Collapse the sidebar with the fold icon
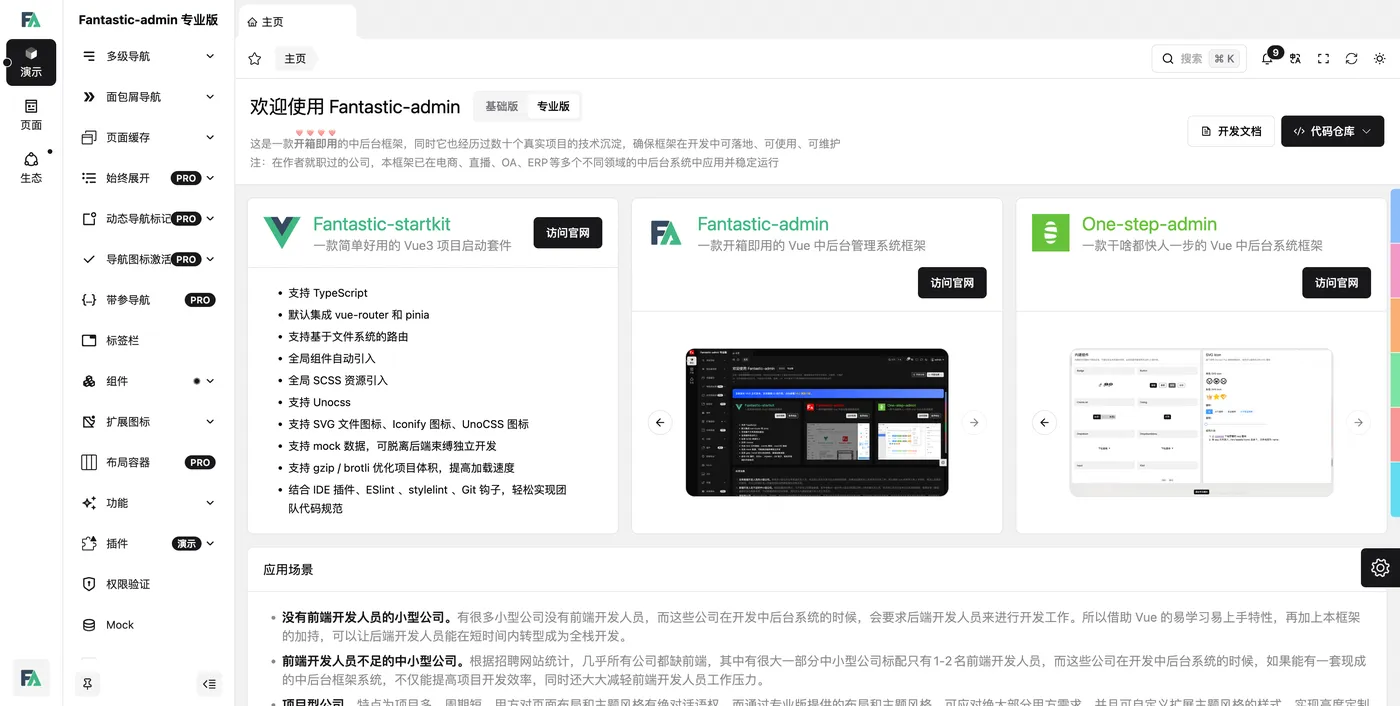Viewport: 1400px width, 706px height. click(x=209, y=684)
